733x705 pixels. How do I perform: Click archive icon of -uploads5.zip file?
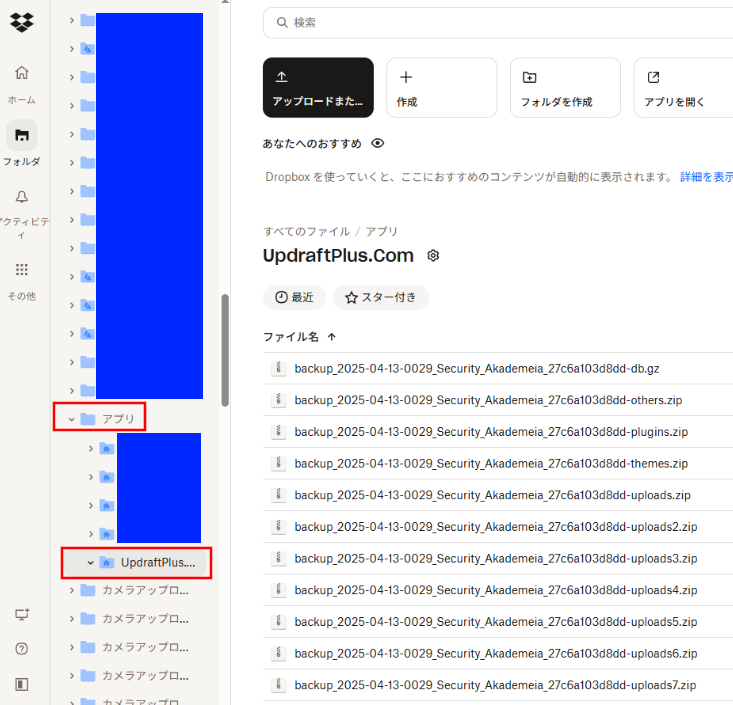click(279, 621)
